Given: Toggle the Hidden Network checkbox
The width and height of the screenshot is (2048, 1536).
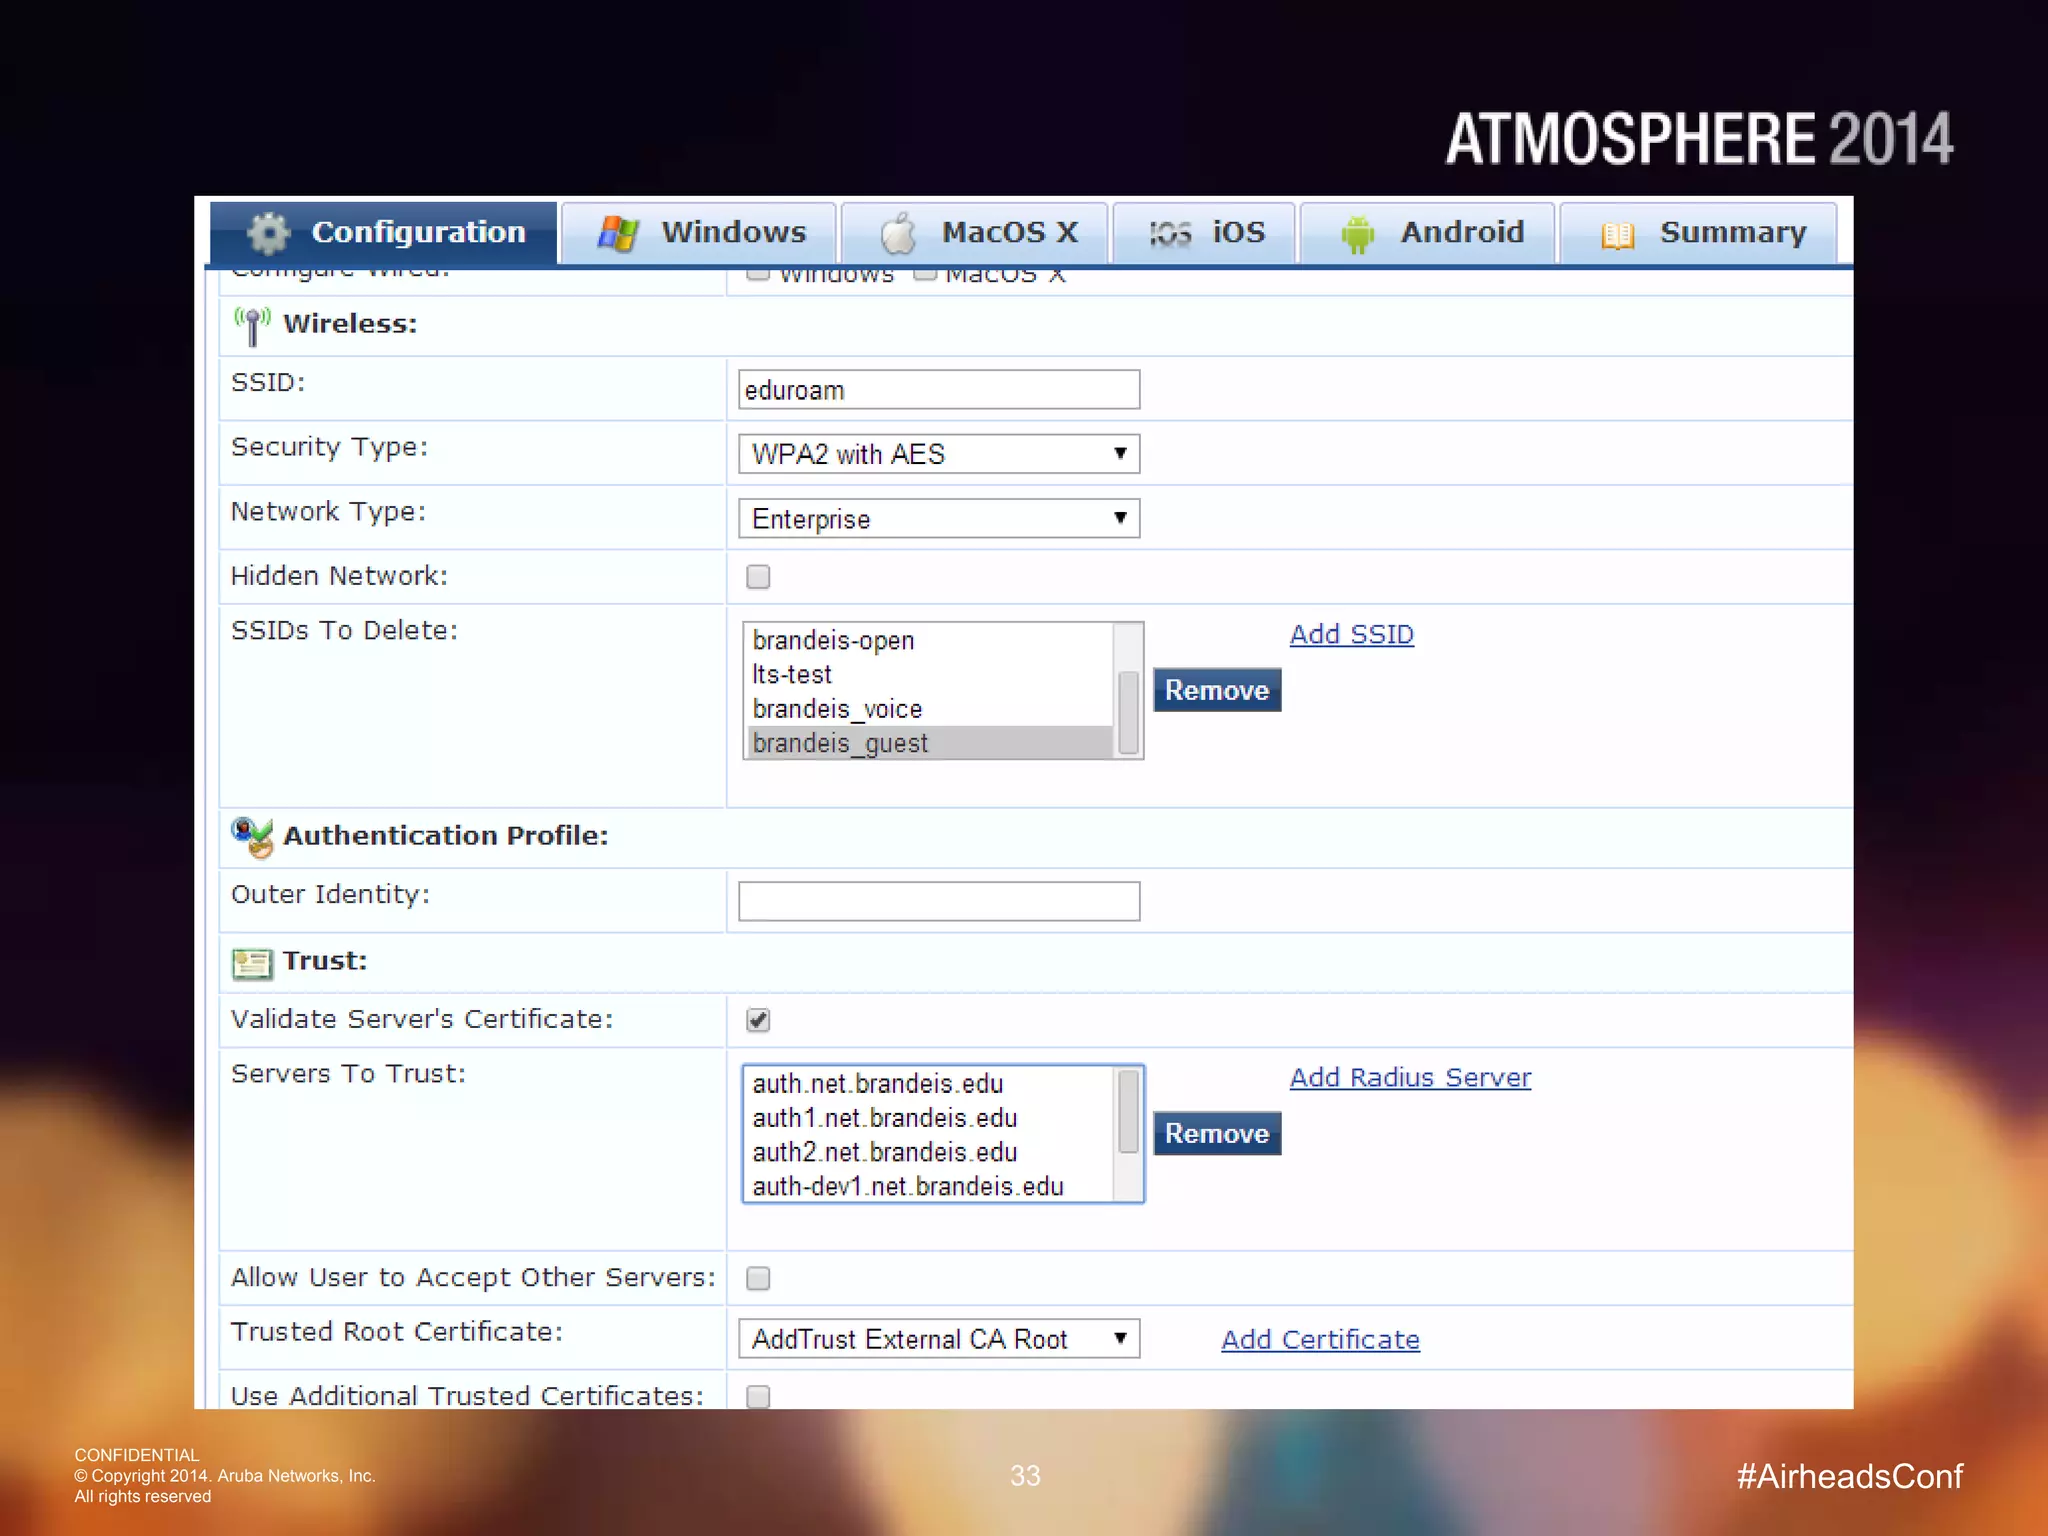Looking at the screenshot, I should [758, 577].
